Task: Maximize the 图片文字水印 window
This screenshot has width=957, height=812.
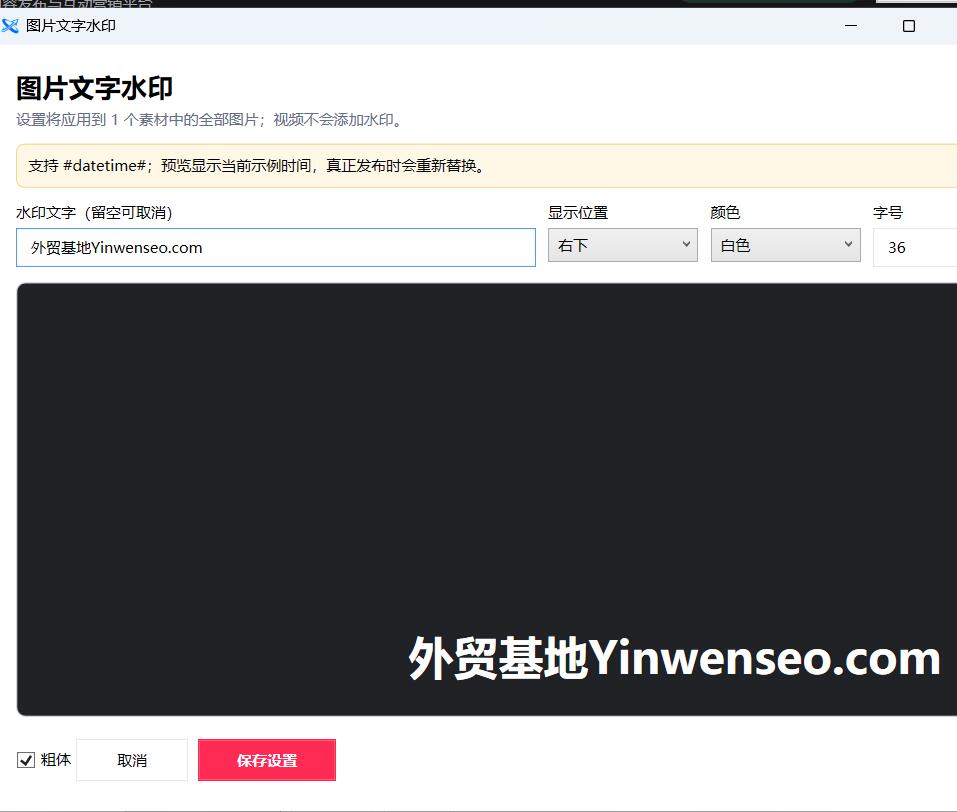Action: [909, 26]
